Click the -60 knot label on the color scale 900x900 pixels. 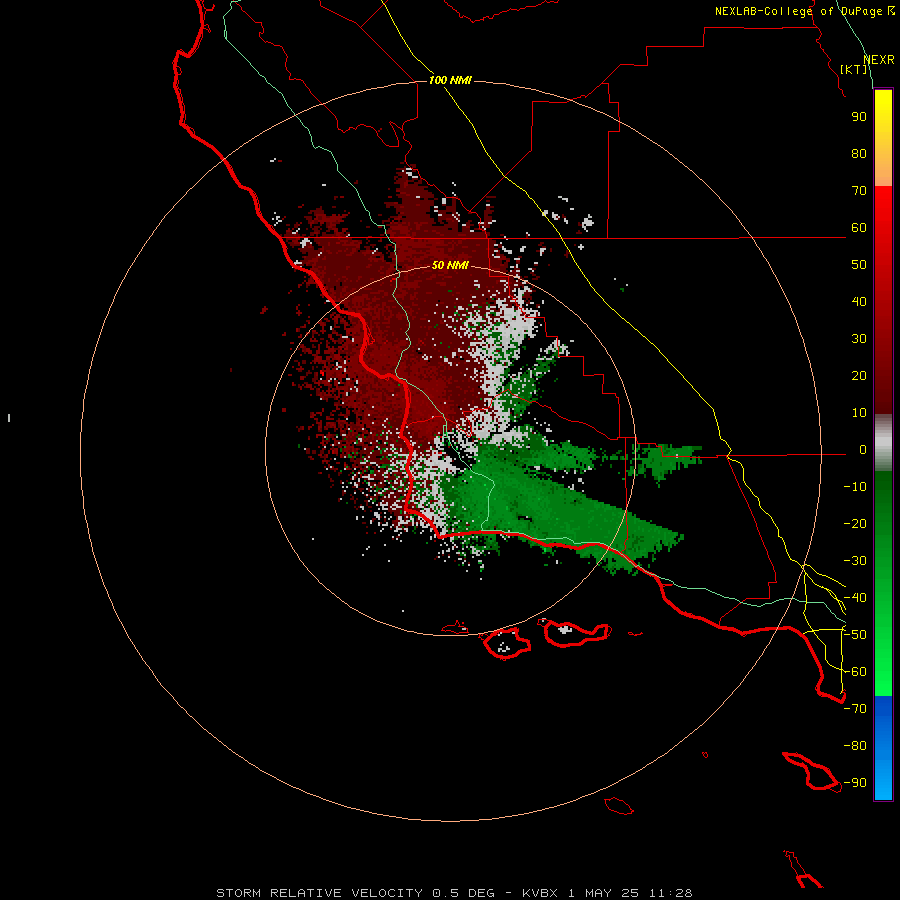tap(855, 672)
